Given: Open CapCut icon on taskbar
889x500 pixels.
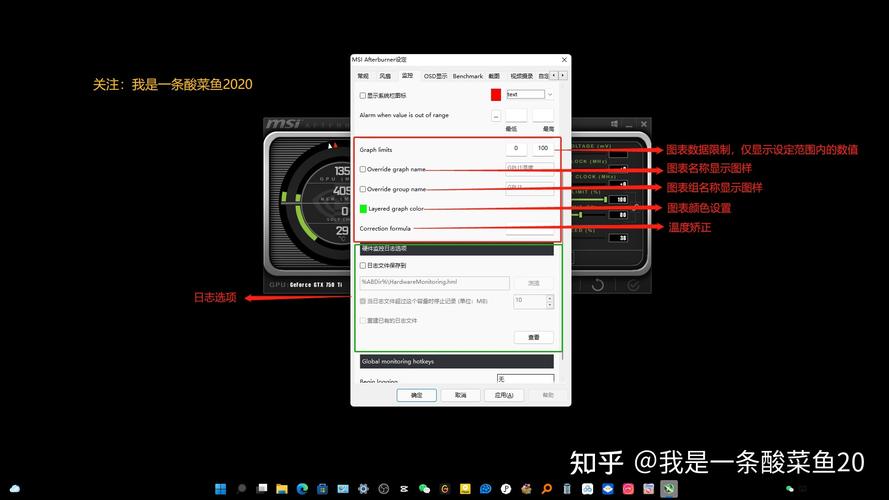Looking at the screenshot, I should 404,489.
